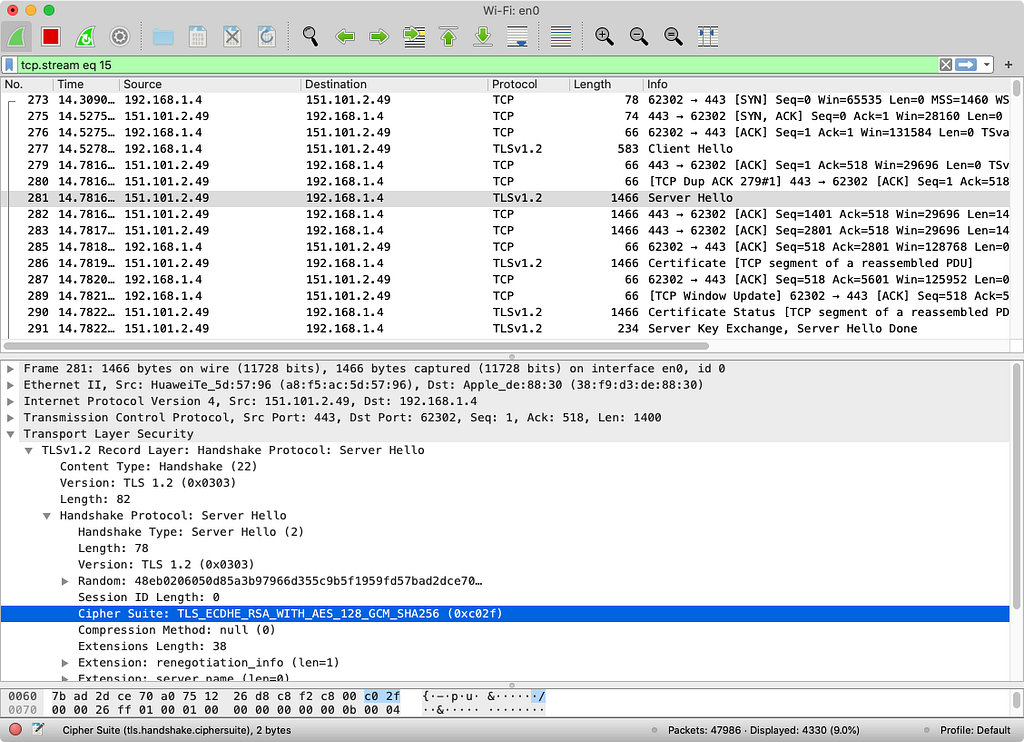Go back in packet history arrow
1024x742 pixels.
click(345, 37)
